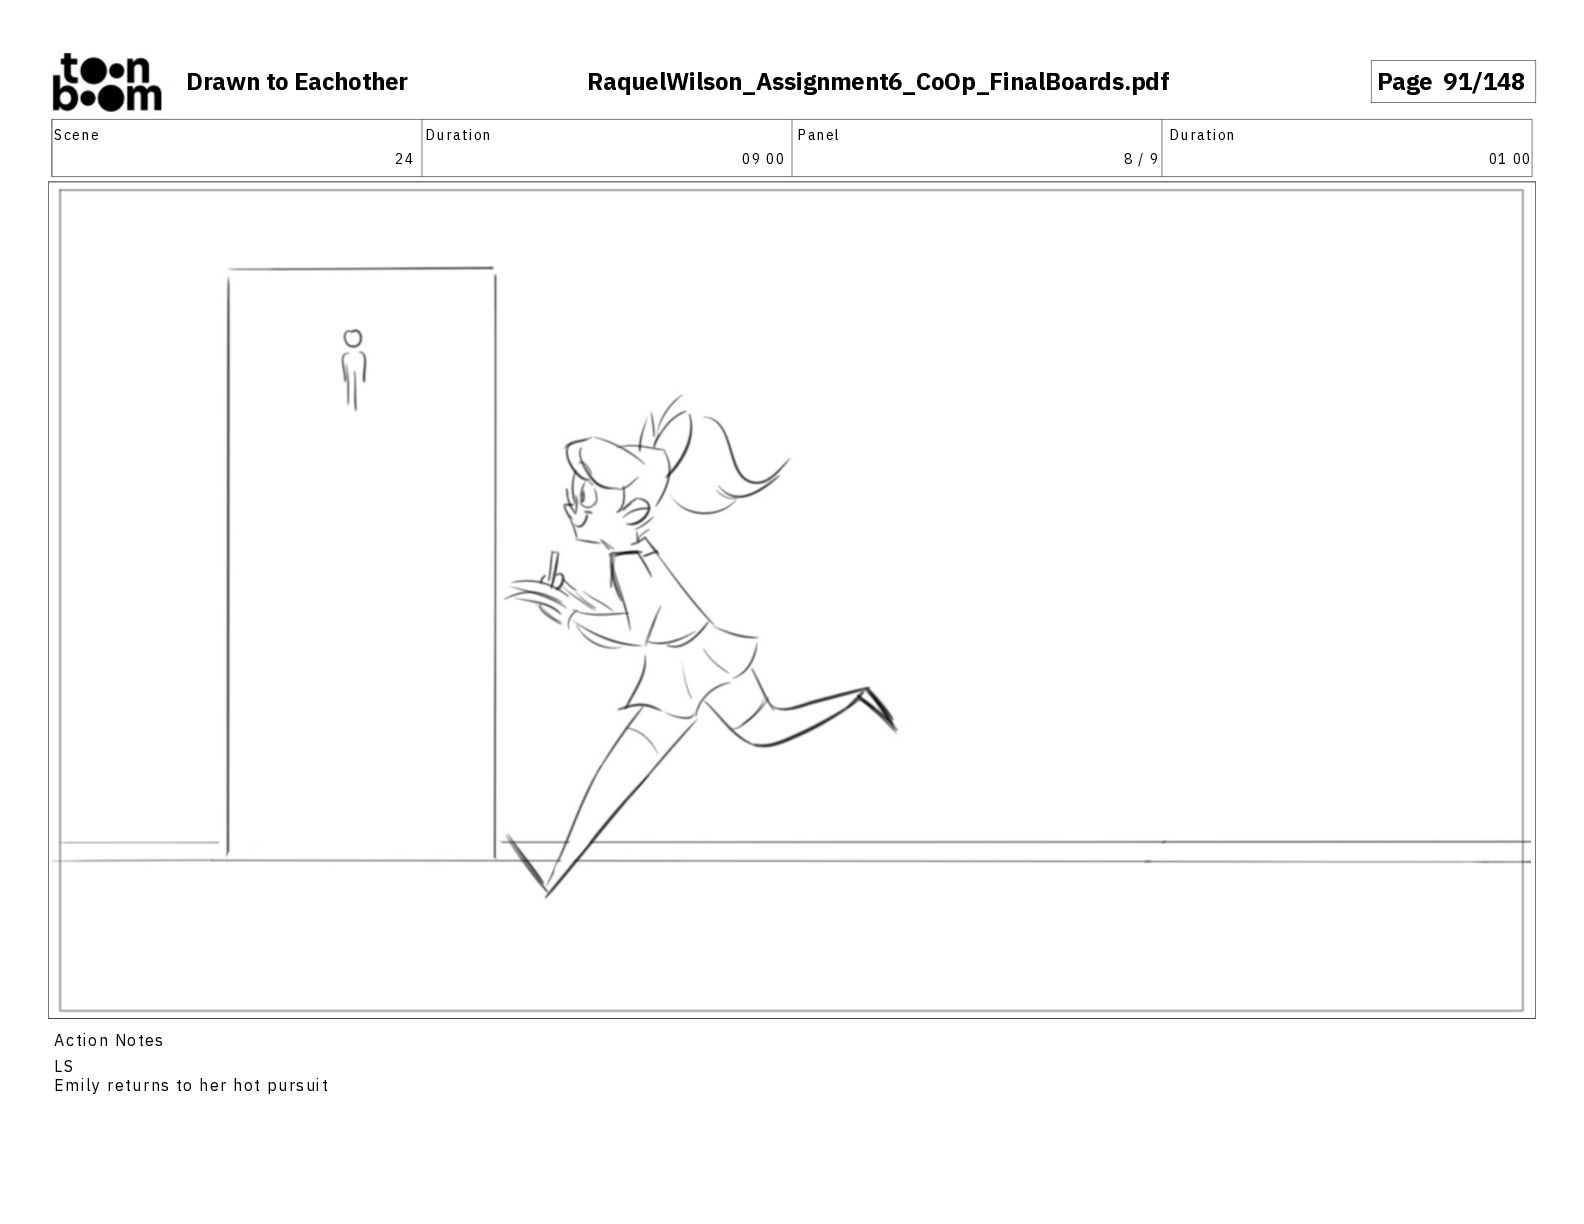The height and width of the screenshot is (1224, 1584).
Task: Click the Duration label beside Panel
Action: 1202,135
